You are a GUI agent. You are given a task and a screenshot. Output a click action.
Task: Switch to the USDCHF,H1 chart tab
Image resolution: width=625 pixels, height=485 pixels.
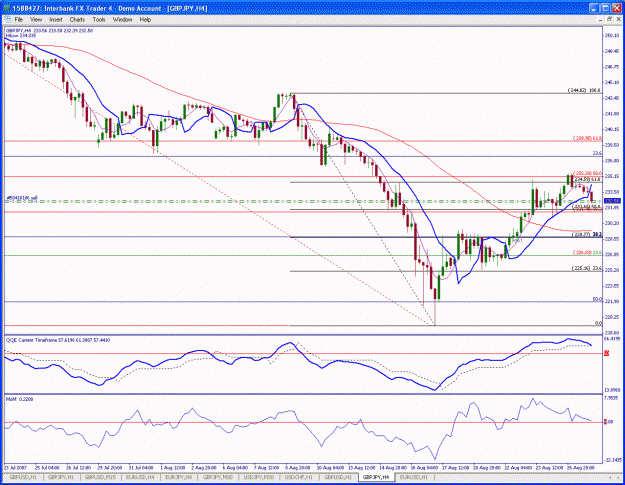point(299,477)
